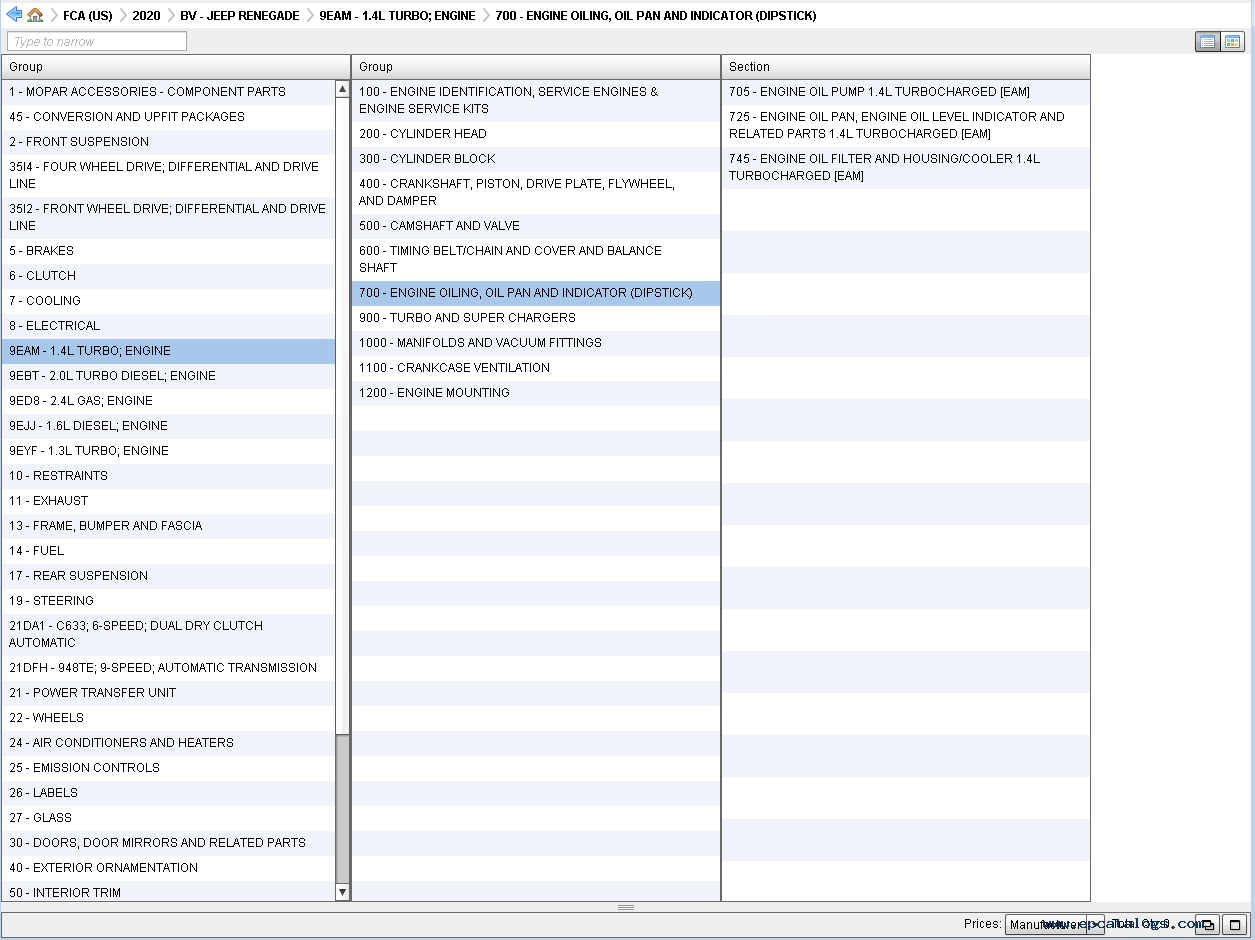
Task: Select 35I2 - FRONT WHEEL DRIVE group
Action: [x=168, y=217]
